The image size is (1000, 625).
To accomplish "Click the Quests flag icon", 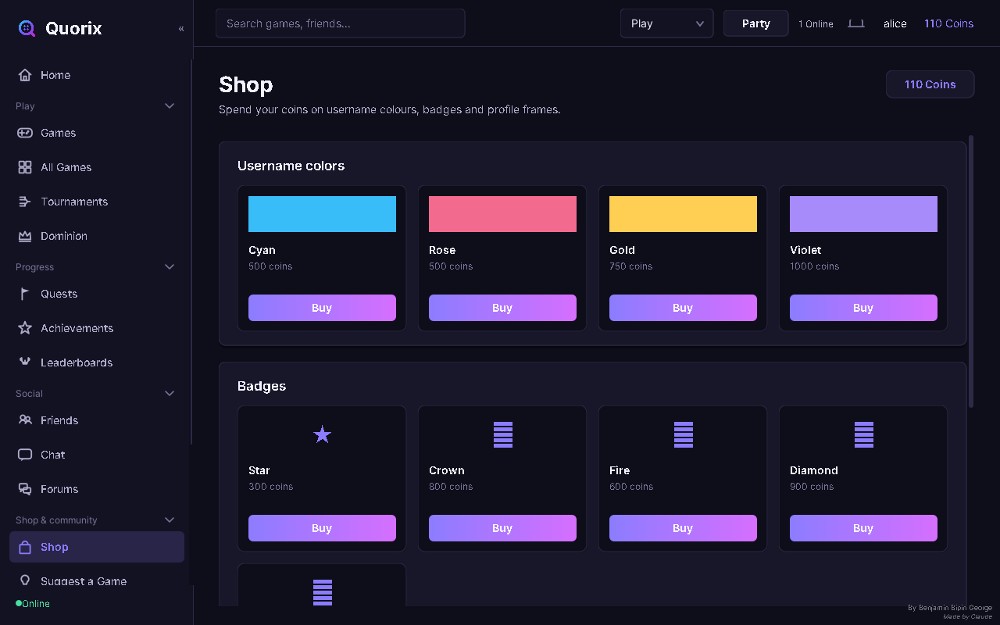I will [x=25, y=294].
